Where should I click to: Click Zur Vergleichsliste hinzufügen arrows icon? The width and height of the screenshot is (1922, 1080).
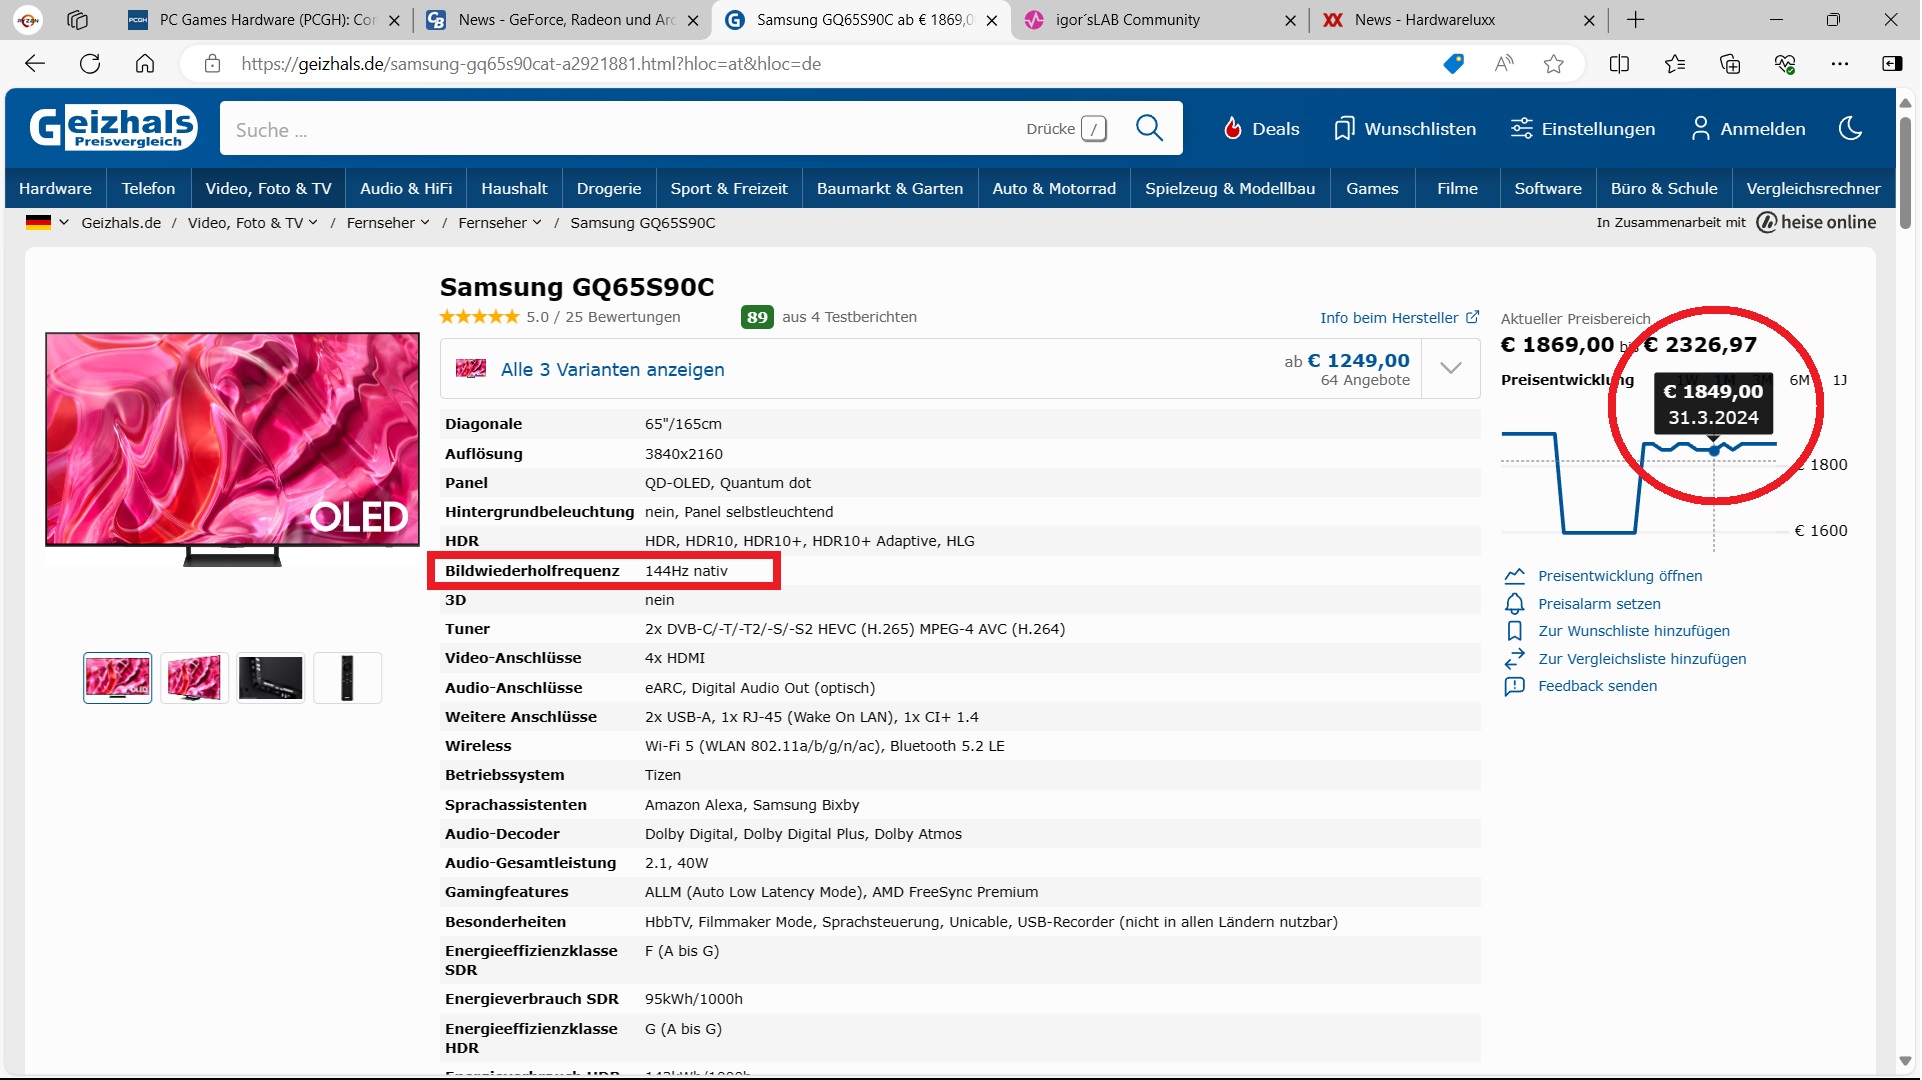coord(1514,659)
